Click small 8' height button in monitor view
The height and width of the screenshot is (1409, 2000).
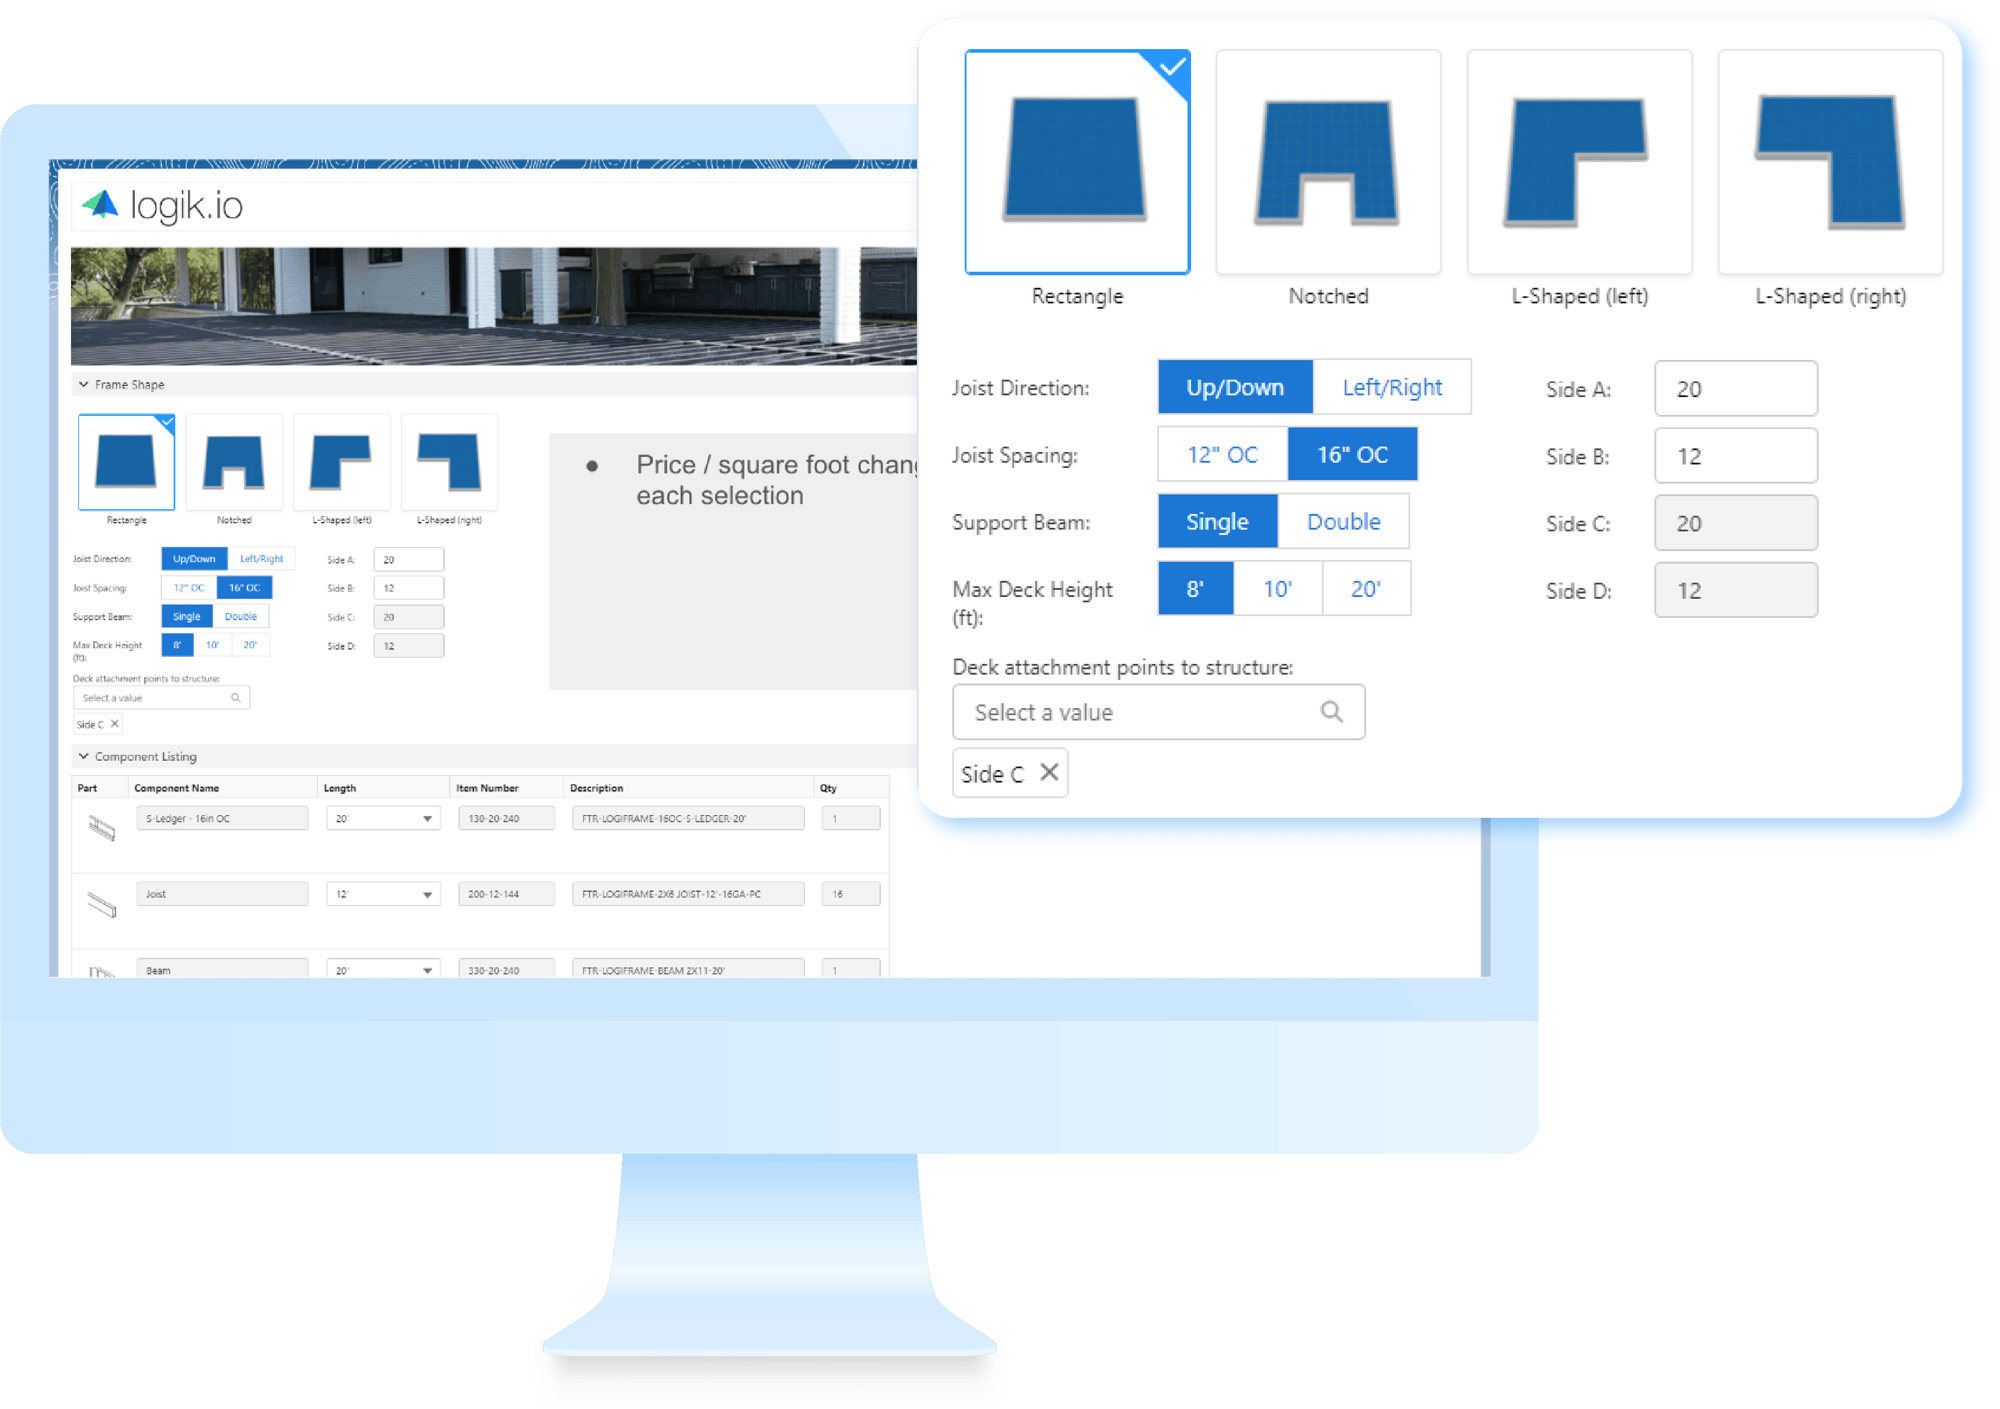tap(177, 645)
